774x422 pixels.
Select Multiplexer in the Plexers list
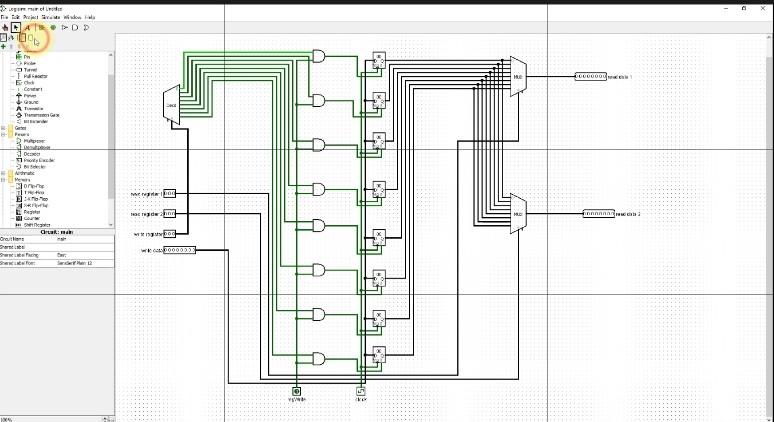(x=34, y=141)
